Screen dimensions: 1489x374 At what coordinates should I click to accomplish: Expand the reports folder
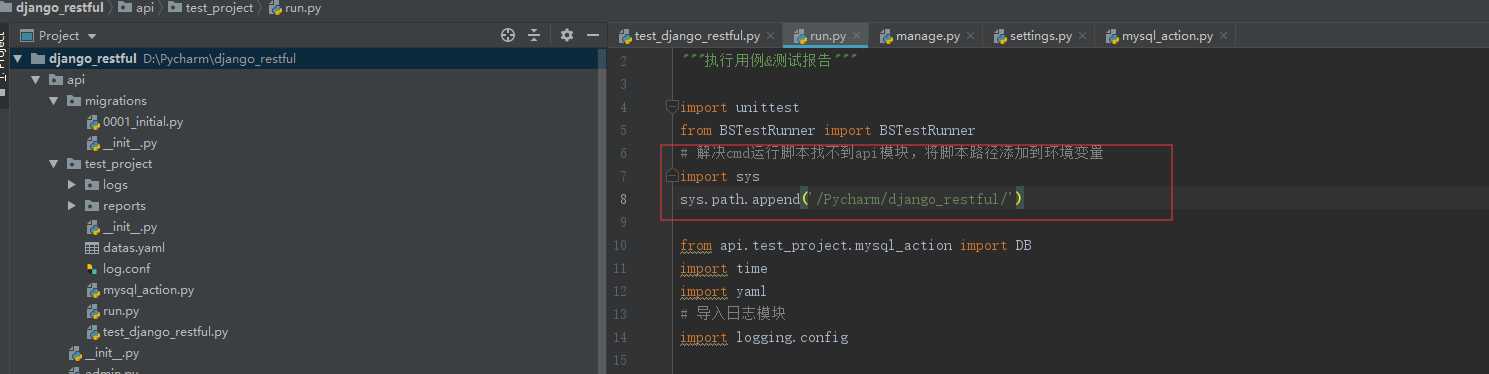pyautogui.click(x=72, y=205)
